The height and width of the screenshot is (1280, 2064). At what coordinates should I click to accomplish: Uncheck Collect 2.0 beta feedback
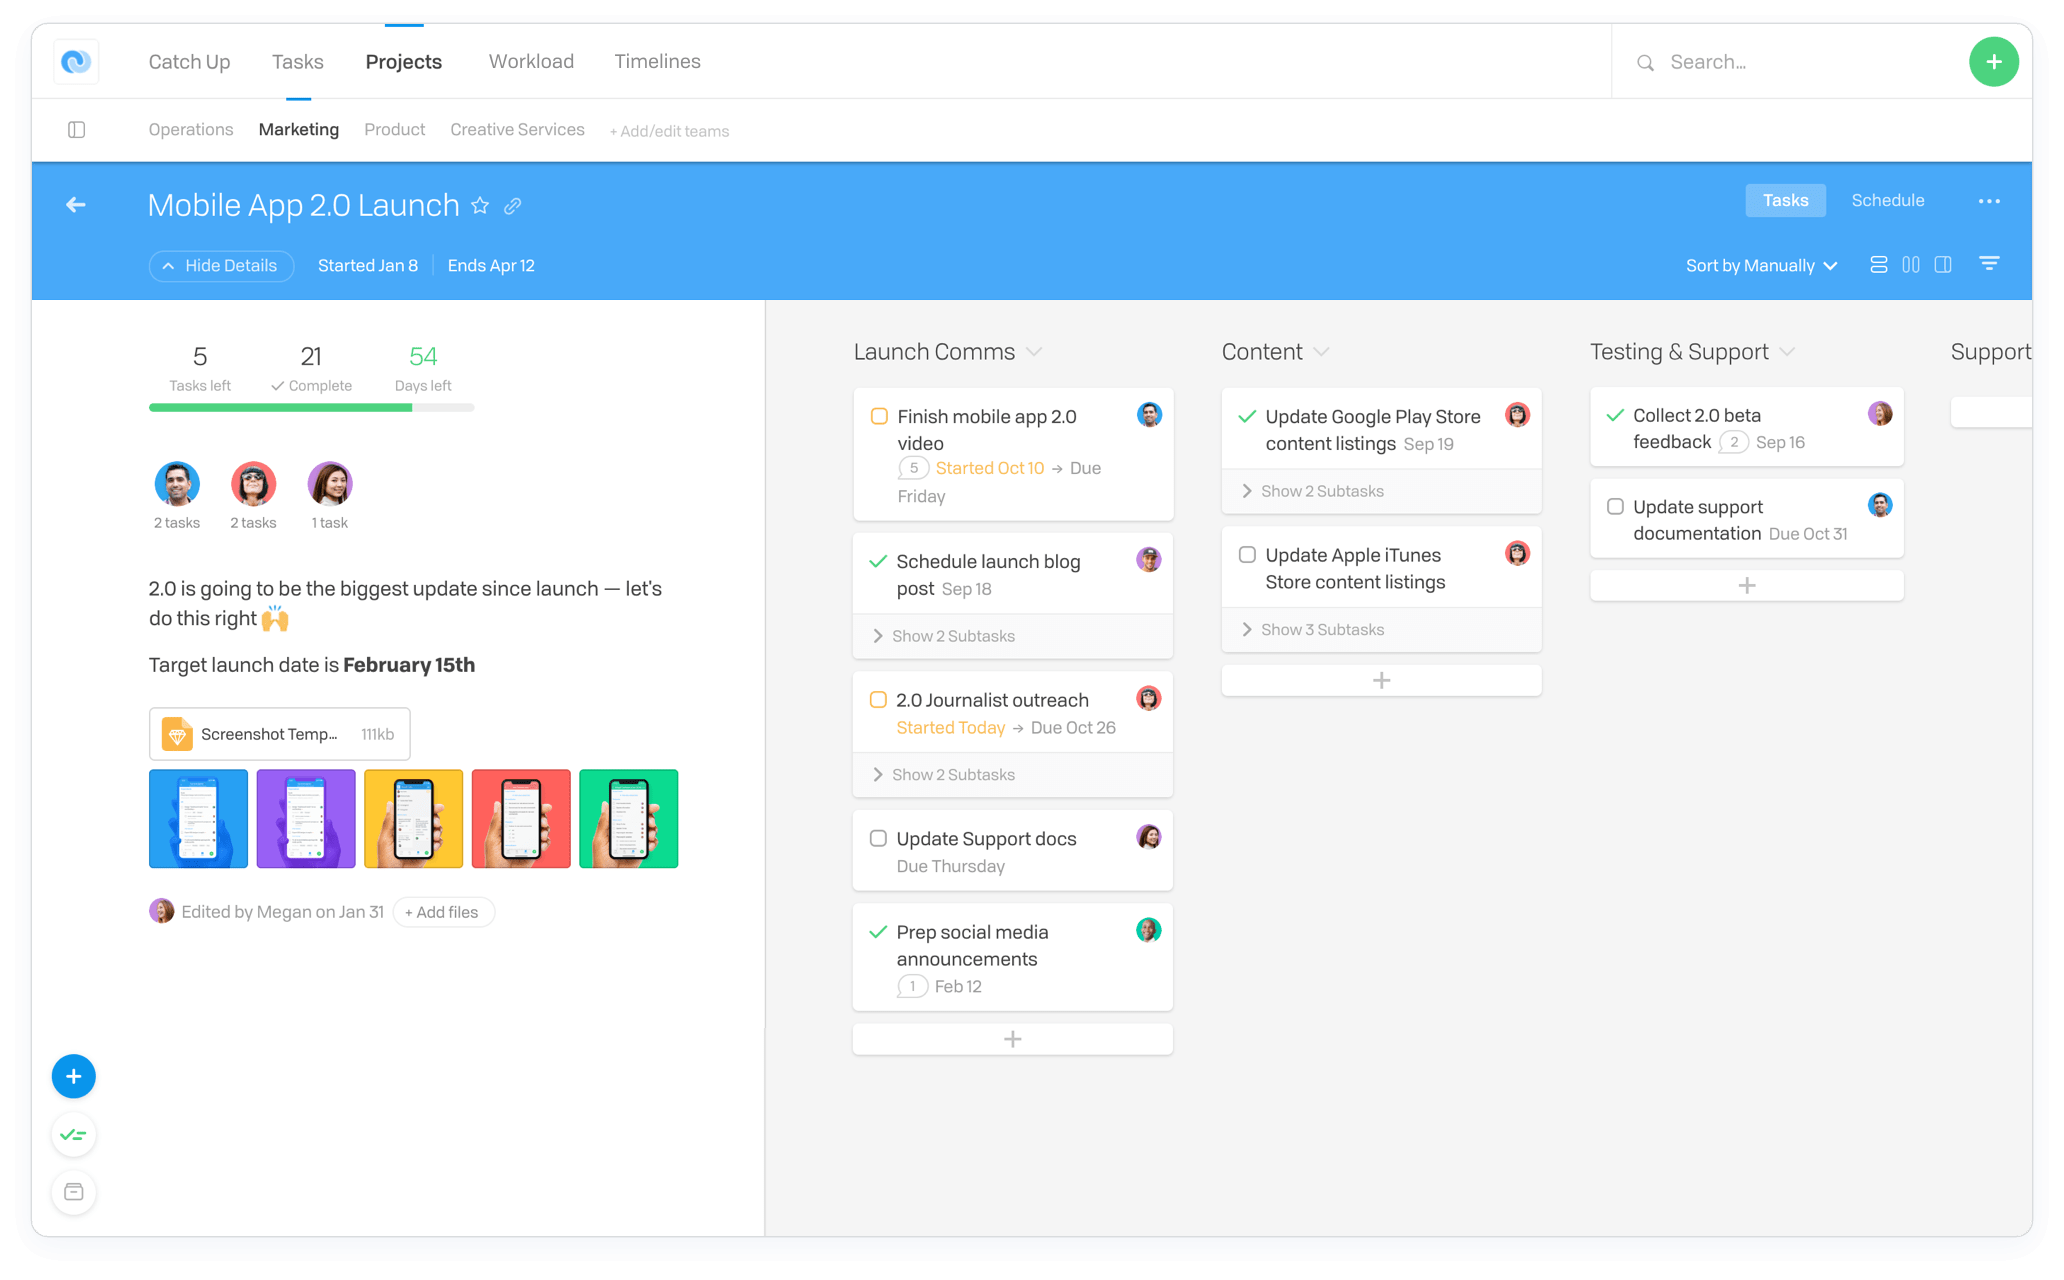pyautogui.click(x=1615, y=415)
